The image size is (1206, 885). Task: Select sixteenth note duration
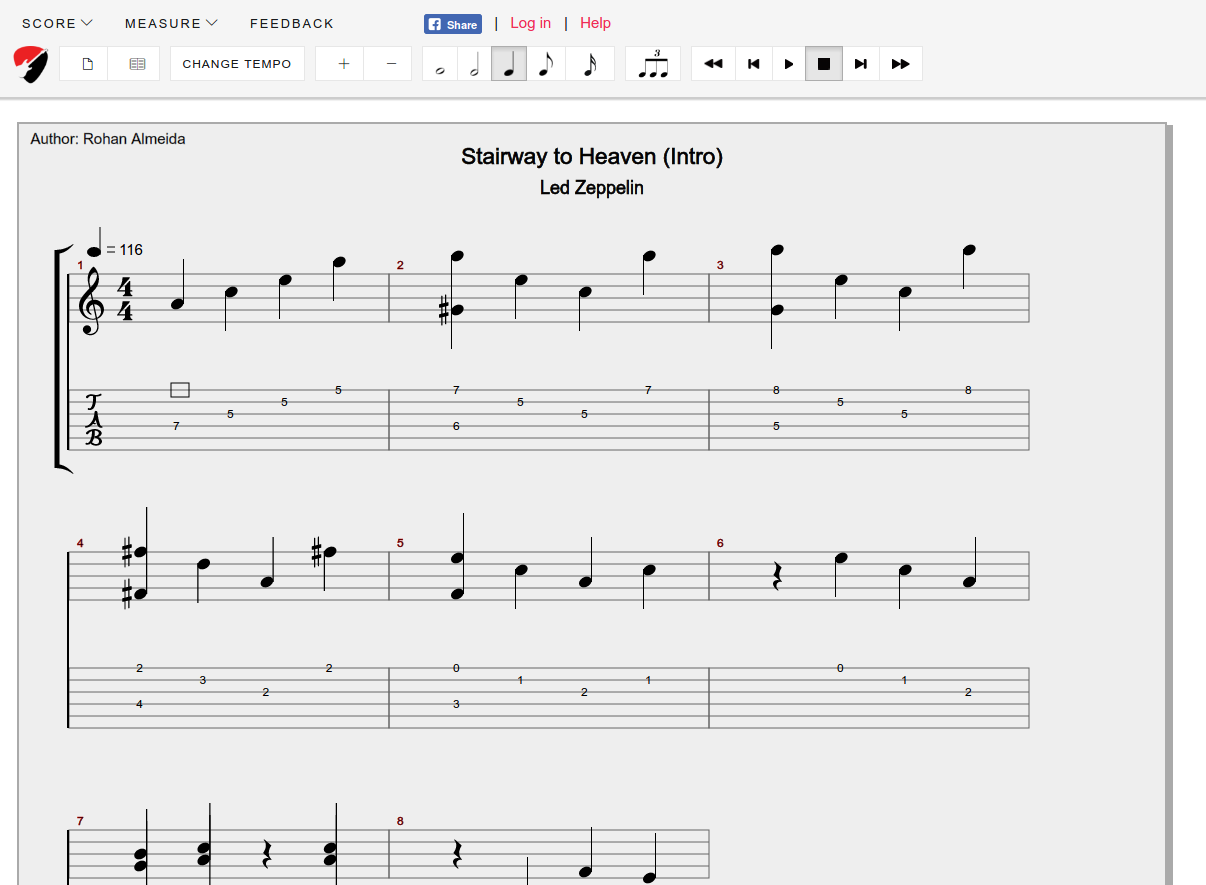[x=590, y=64]
